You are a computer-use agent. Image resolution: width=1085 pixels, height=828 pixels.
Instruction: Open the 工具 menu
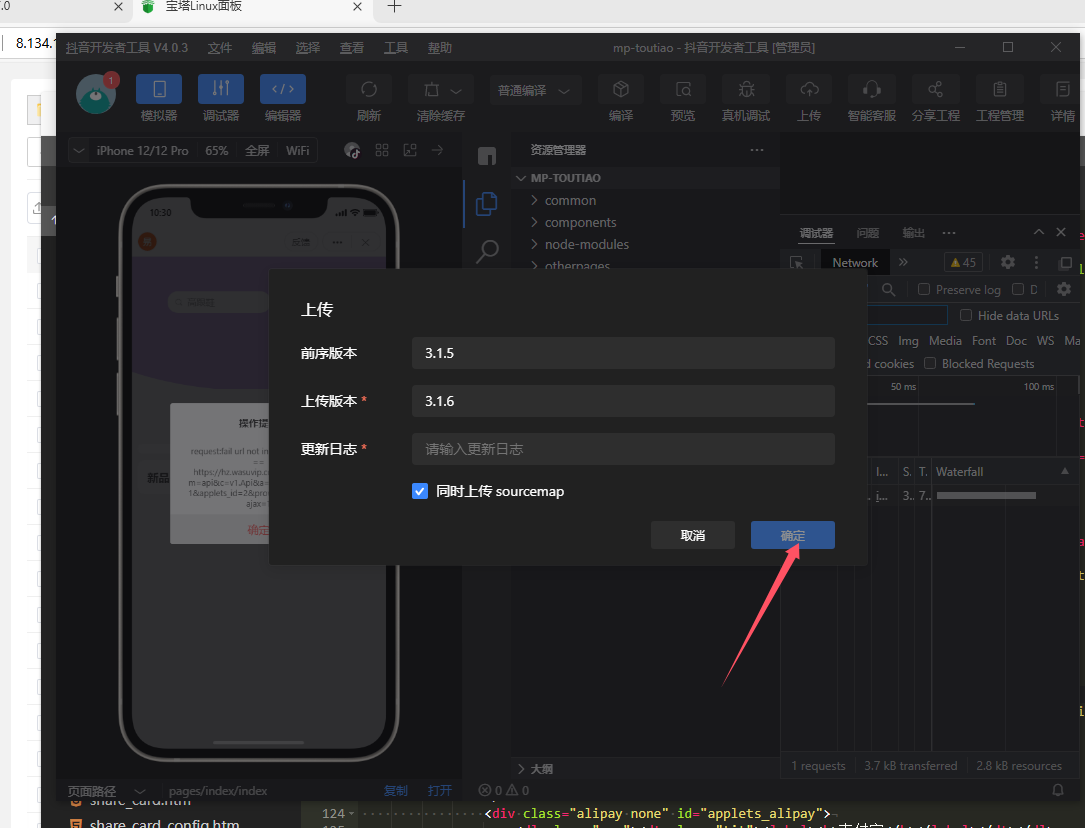coord(396,48)
